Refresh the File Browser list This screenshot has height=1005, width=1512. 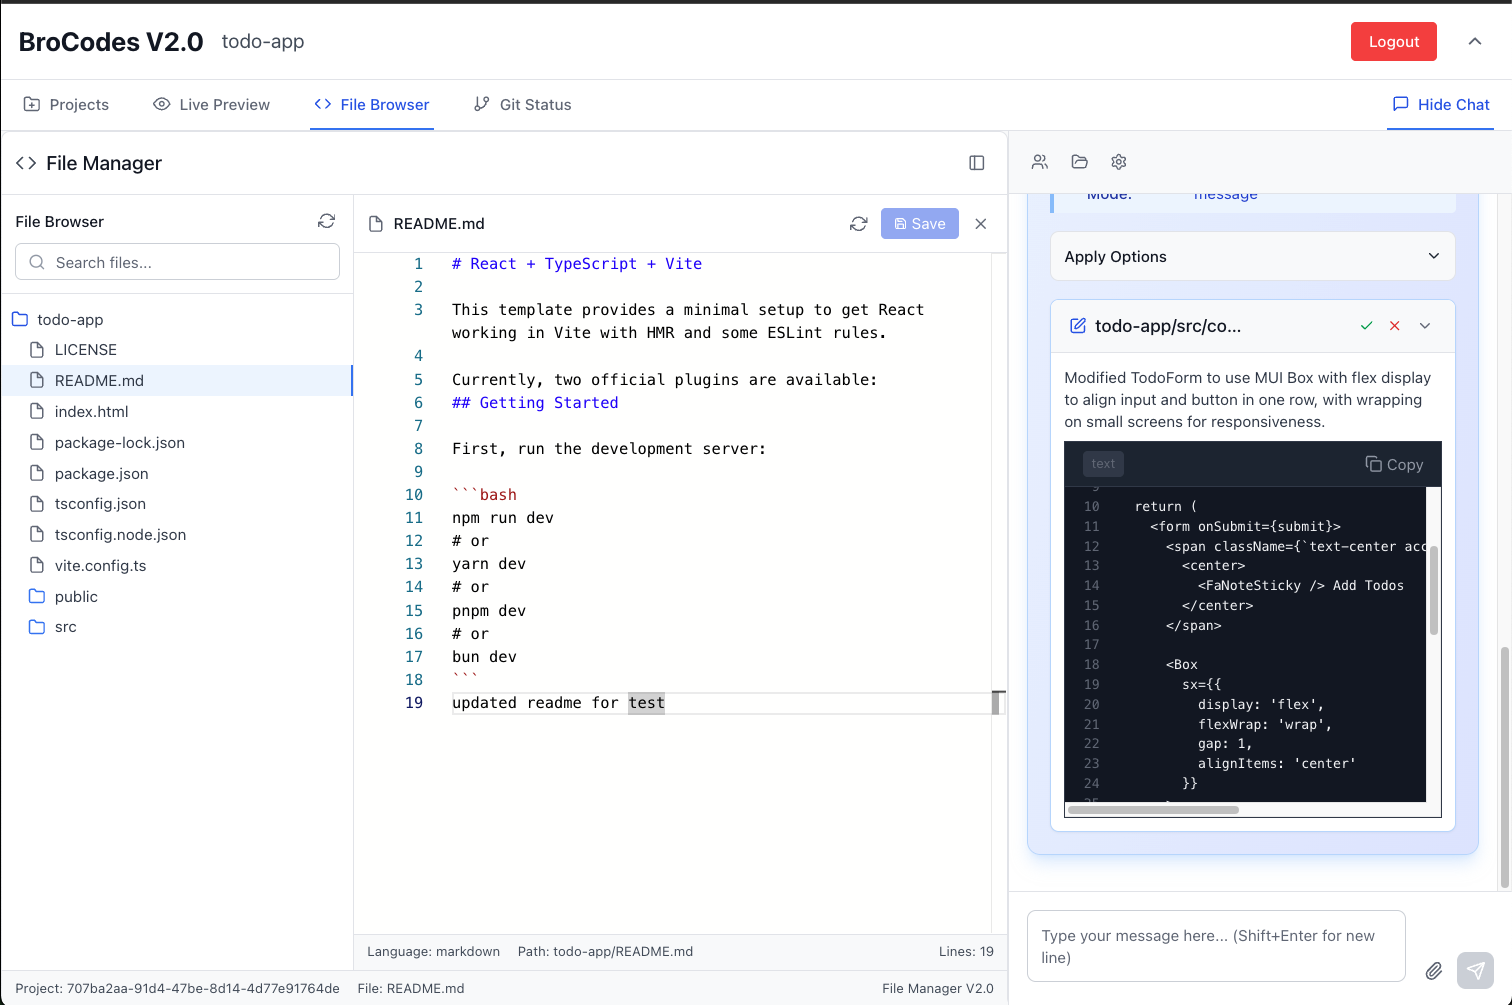pyautogui.click(x=326, y=221)
